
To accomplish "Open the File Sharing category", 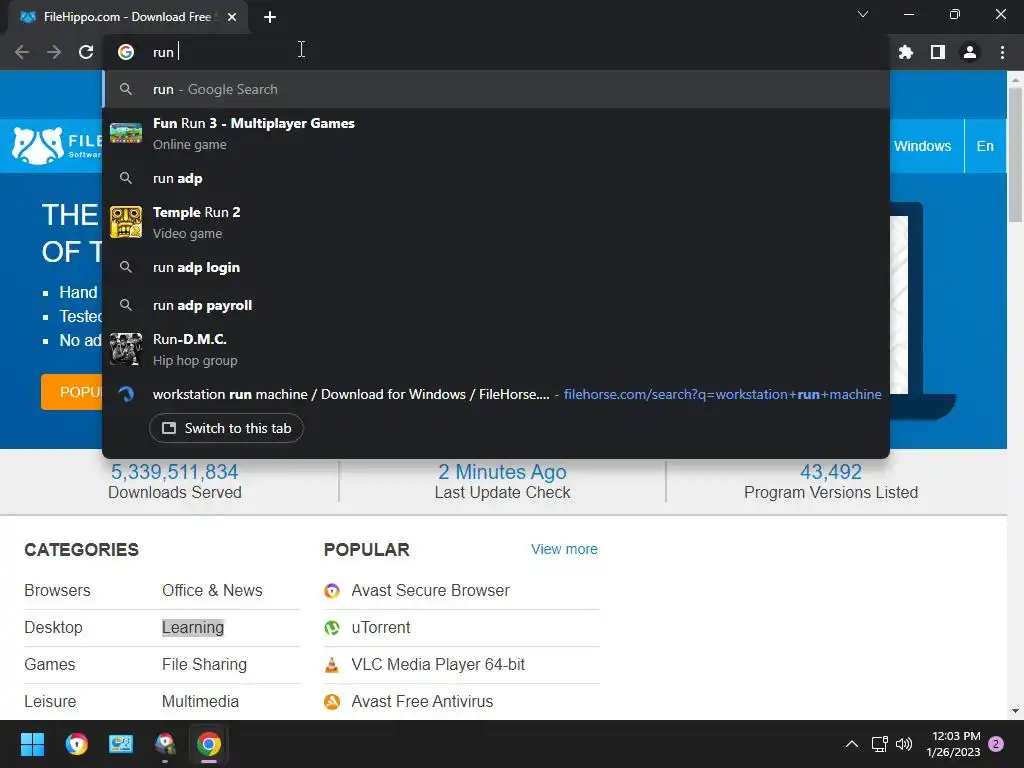I will pos(204,664).
